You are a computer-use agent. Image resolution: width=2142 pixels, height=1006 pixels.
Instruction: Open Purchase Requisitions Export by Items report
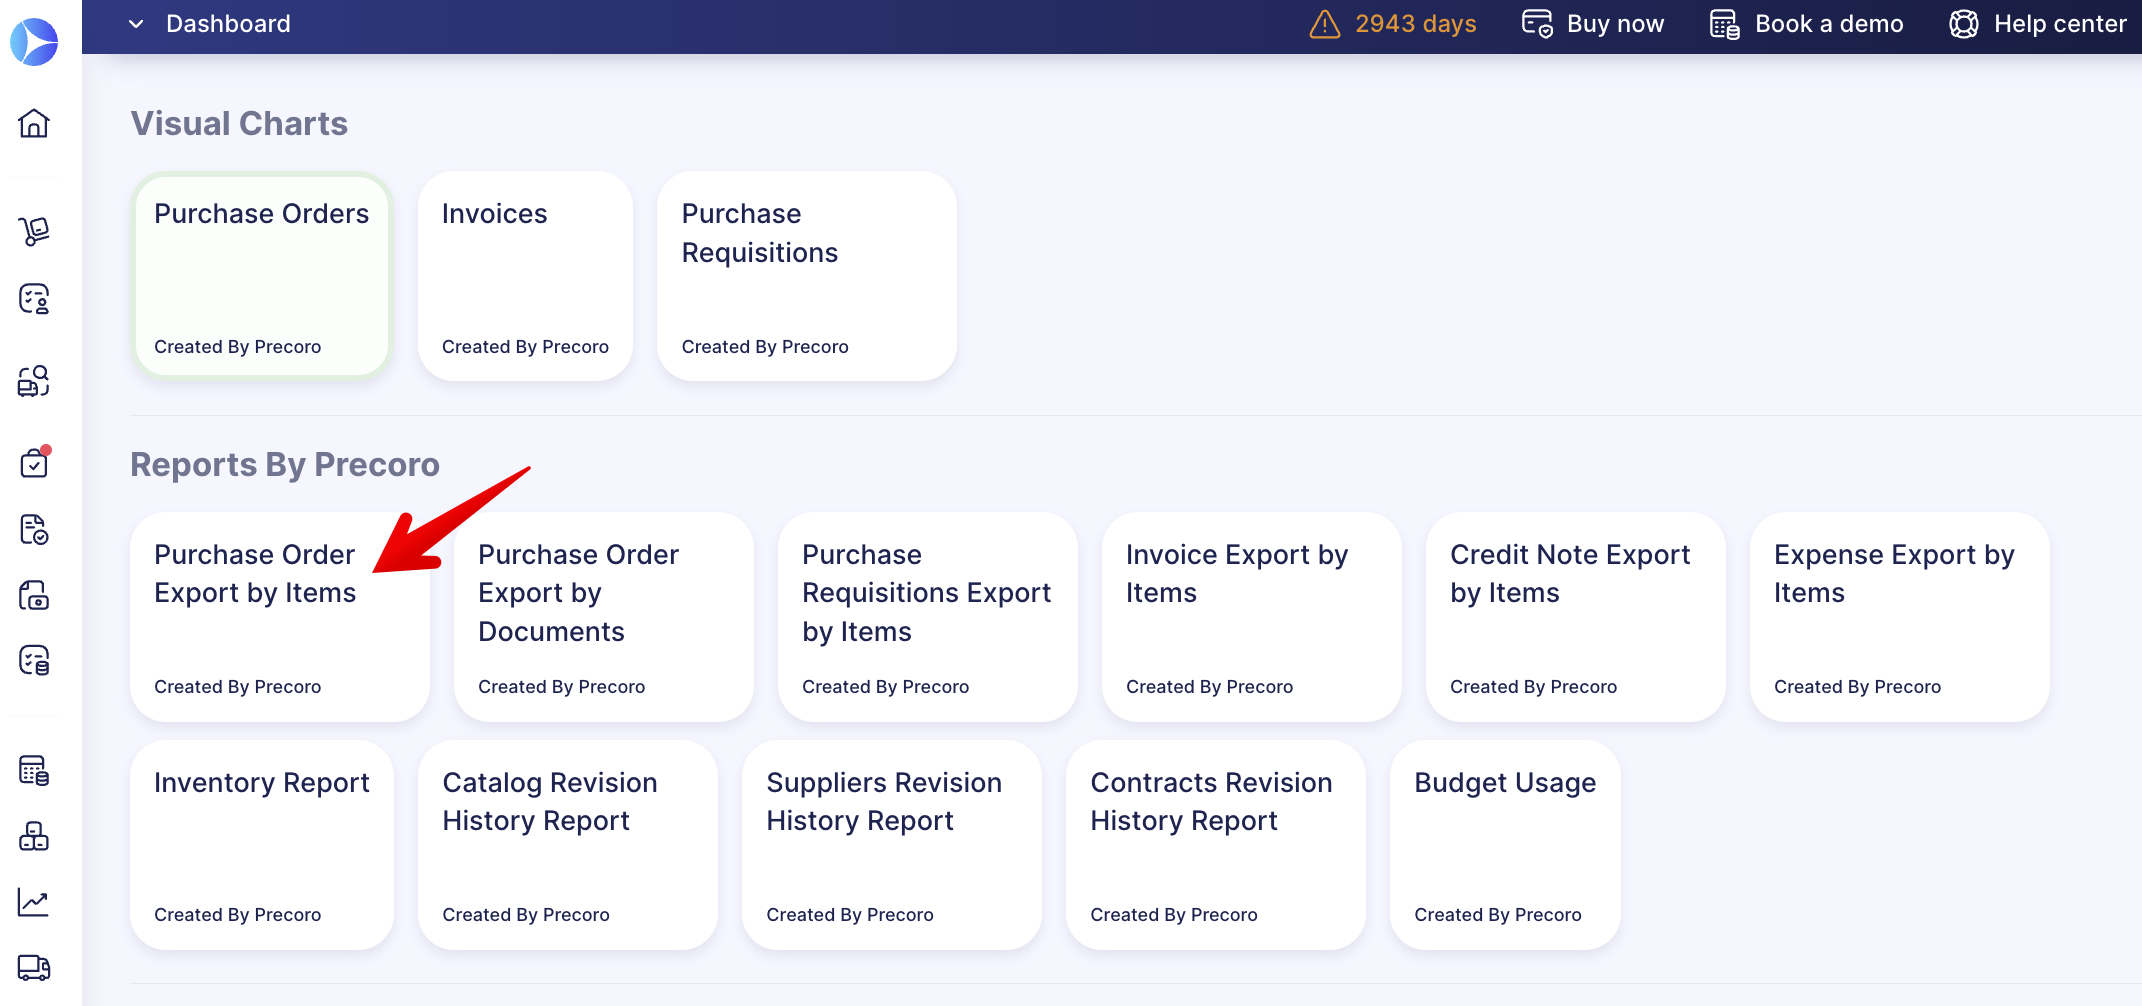point(928,617)
